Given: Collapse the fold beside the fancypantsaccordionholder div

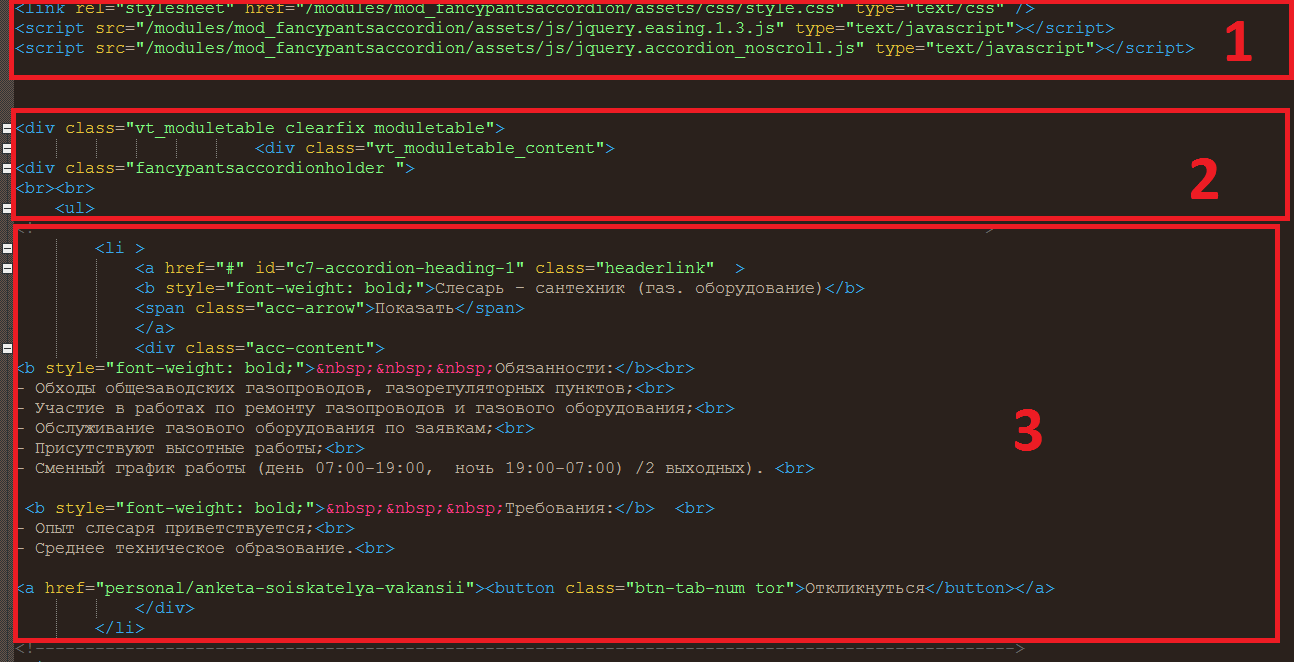Looking at the screenshot, I should click(x=7, y=168).
